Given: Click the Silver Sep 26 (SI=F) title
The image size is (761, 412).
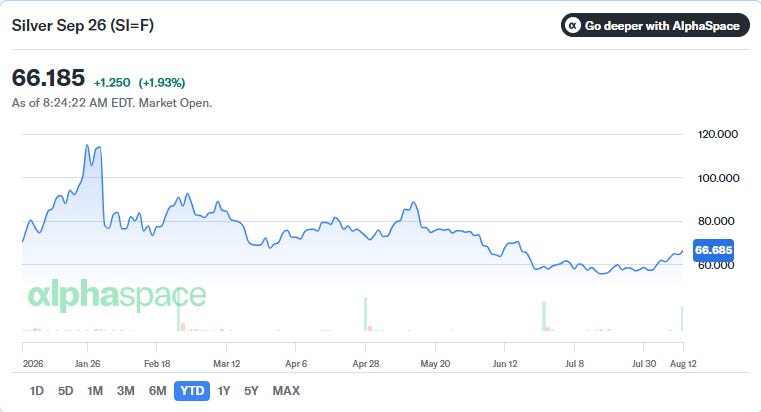Looking at the screenshot, I should 83,25.
